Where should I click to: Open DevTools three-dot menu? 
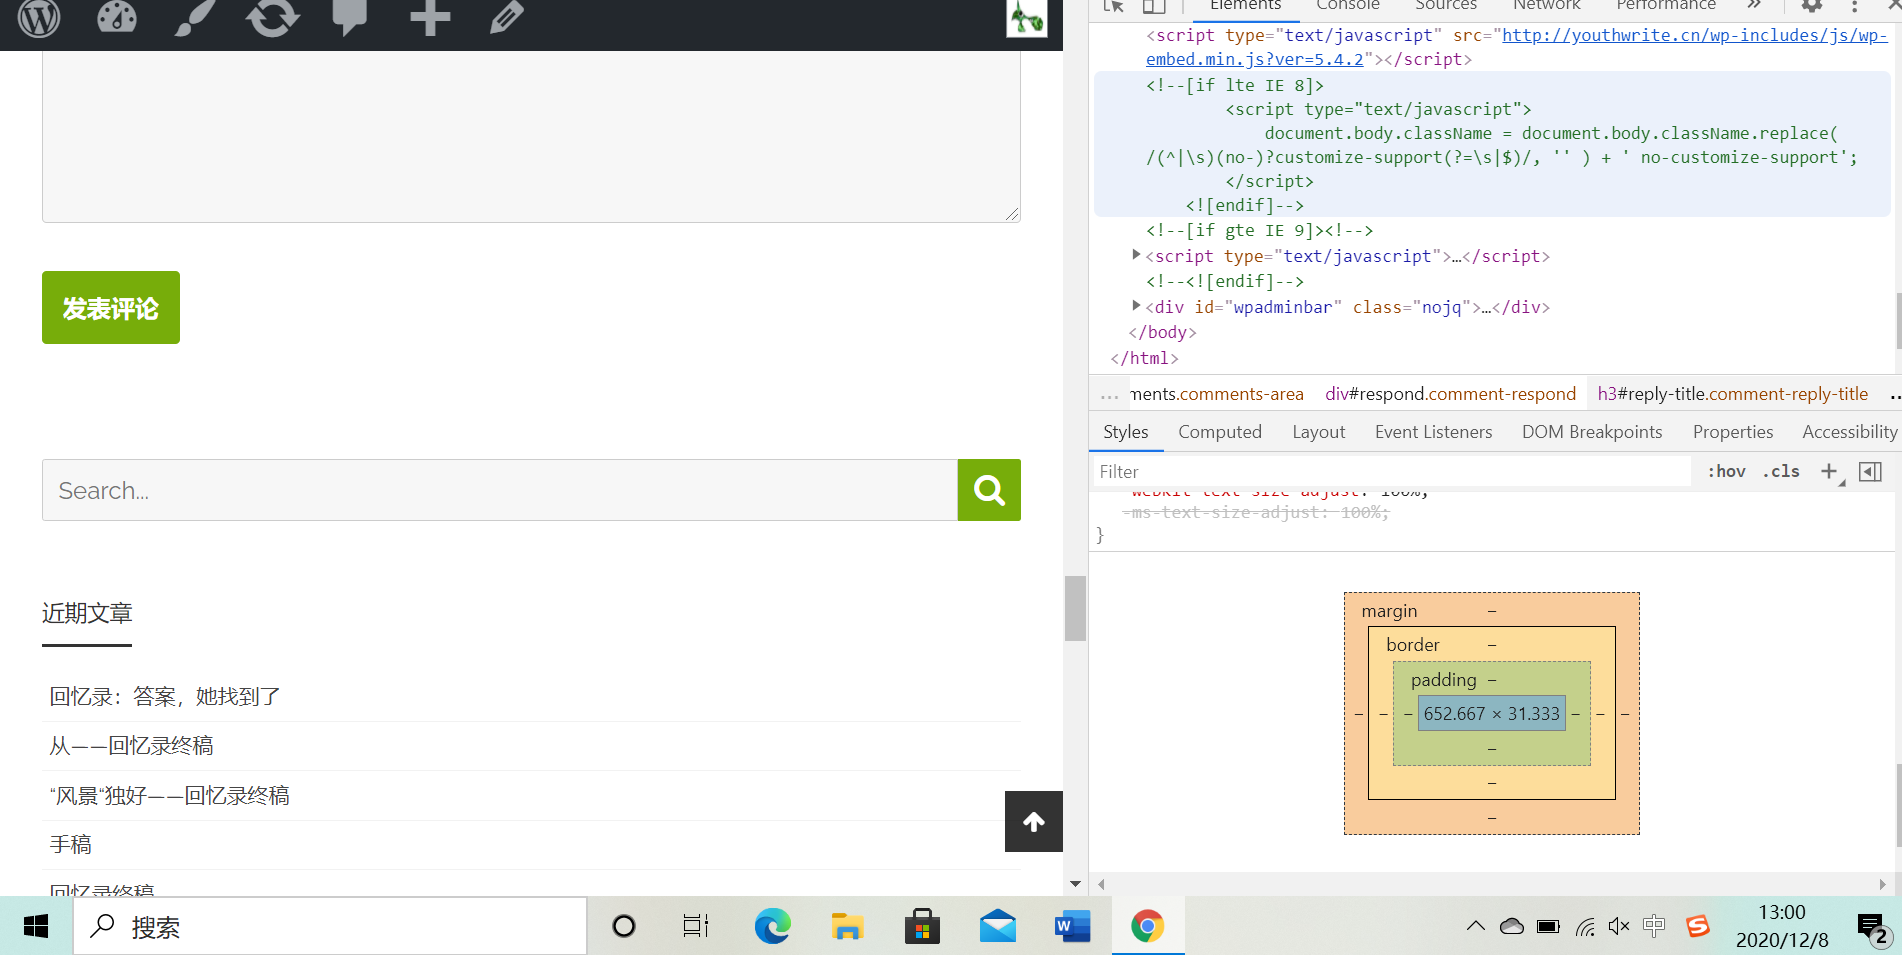(x=1854, y=6)
